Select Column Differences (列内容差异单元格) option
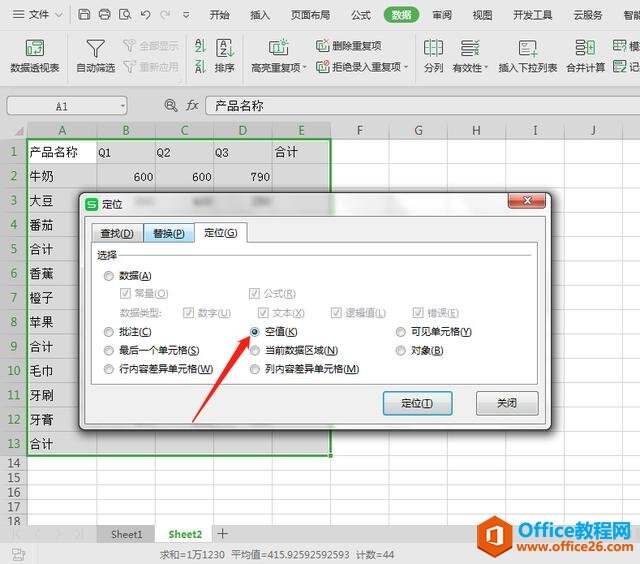640x564 pixels. click(x=254, y=369)
